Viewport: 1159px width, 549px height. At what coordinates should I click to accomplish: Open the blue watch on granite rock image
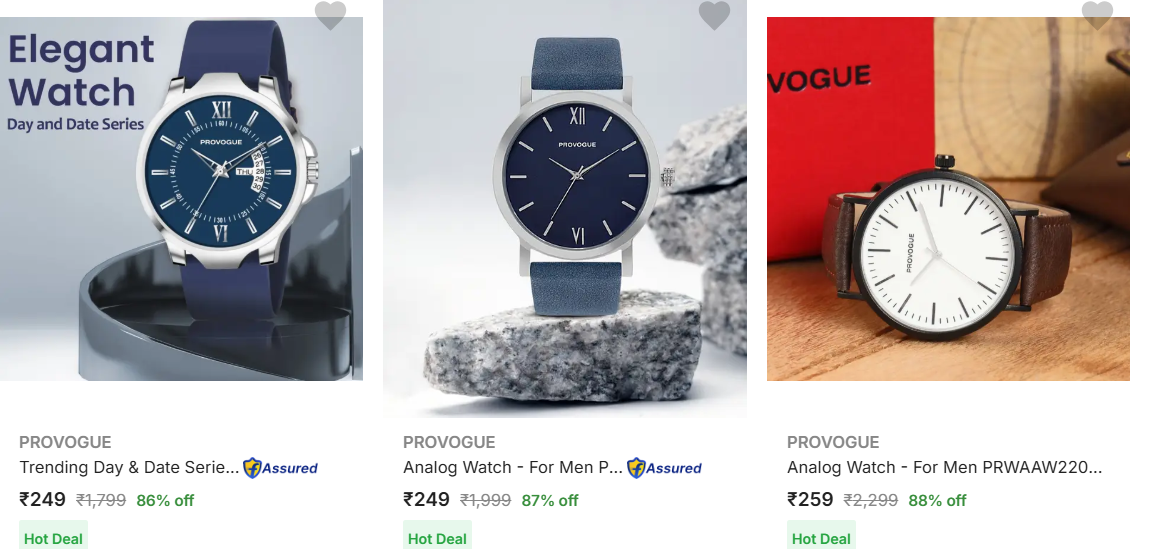pos(565,209)
